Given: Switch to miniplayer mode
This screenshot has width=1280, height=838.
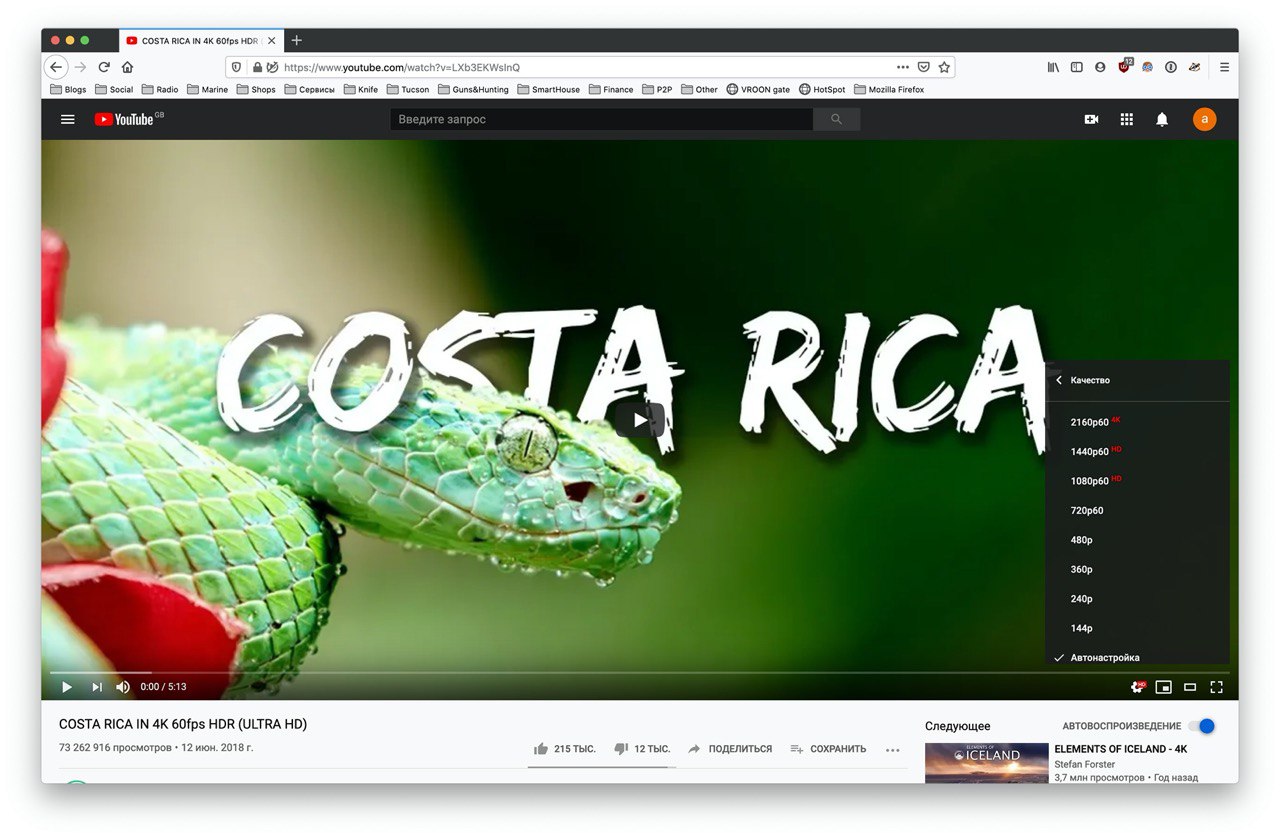Looking at the screenshot, I should pos(1163,687).
